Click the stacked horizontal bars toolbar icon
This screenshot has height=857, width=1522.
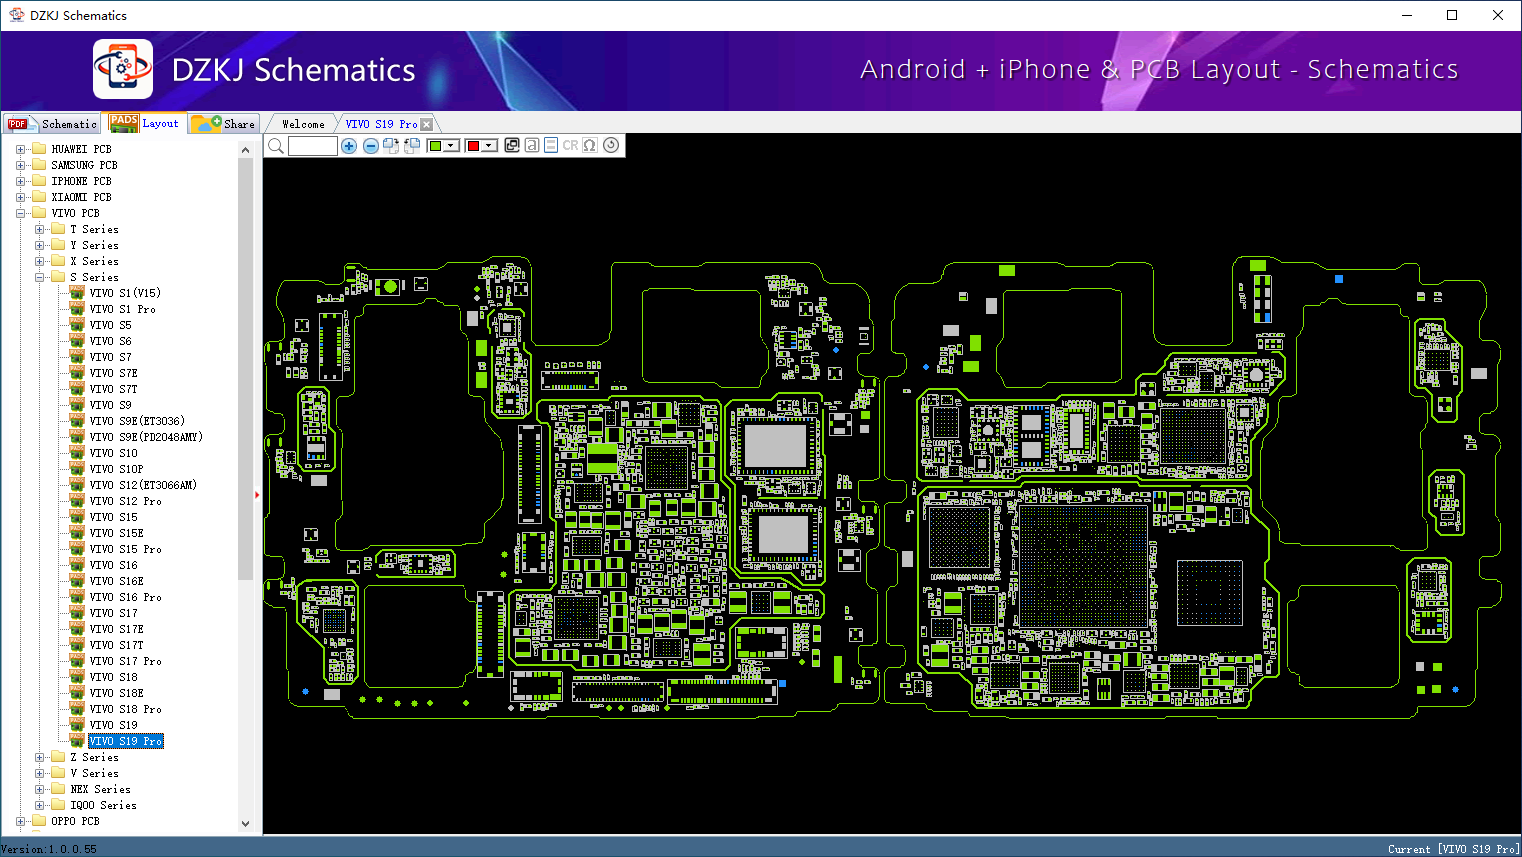click(x=551, y=145)
